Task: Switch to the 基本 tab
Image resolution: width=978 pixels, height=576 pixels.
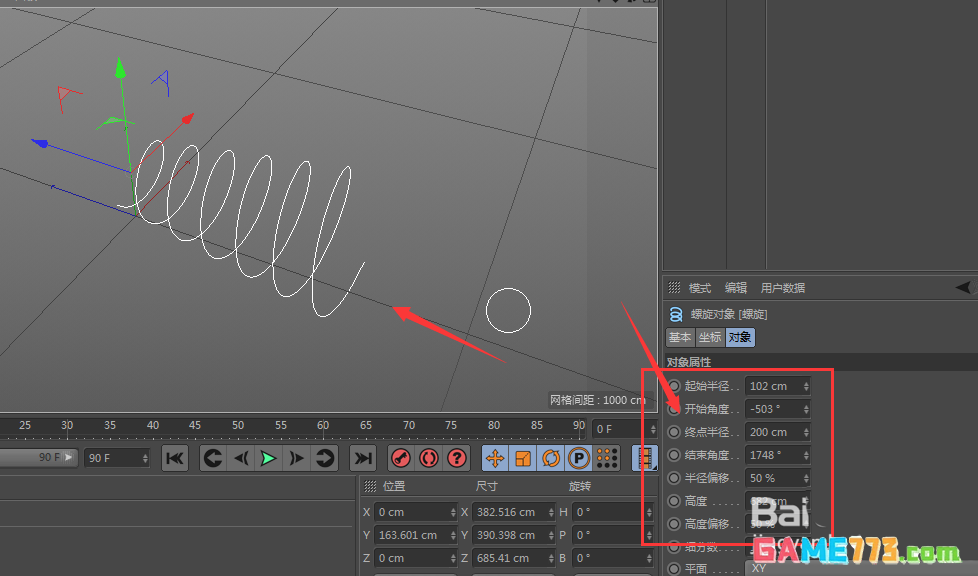Action: 680,338
